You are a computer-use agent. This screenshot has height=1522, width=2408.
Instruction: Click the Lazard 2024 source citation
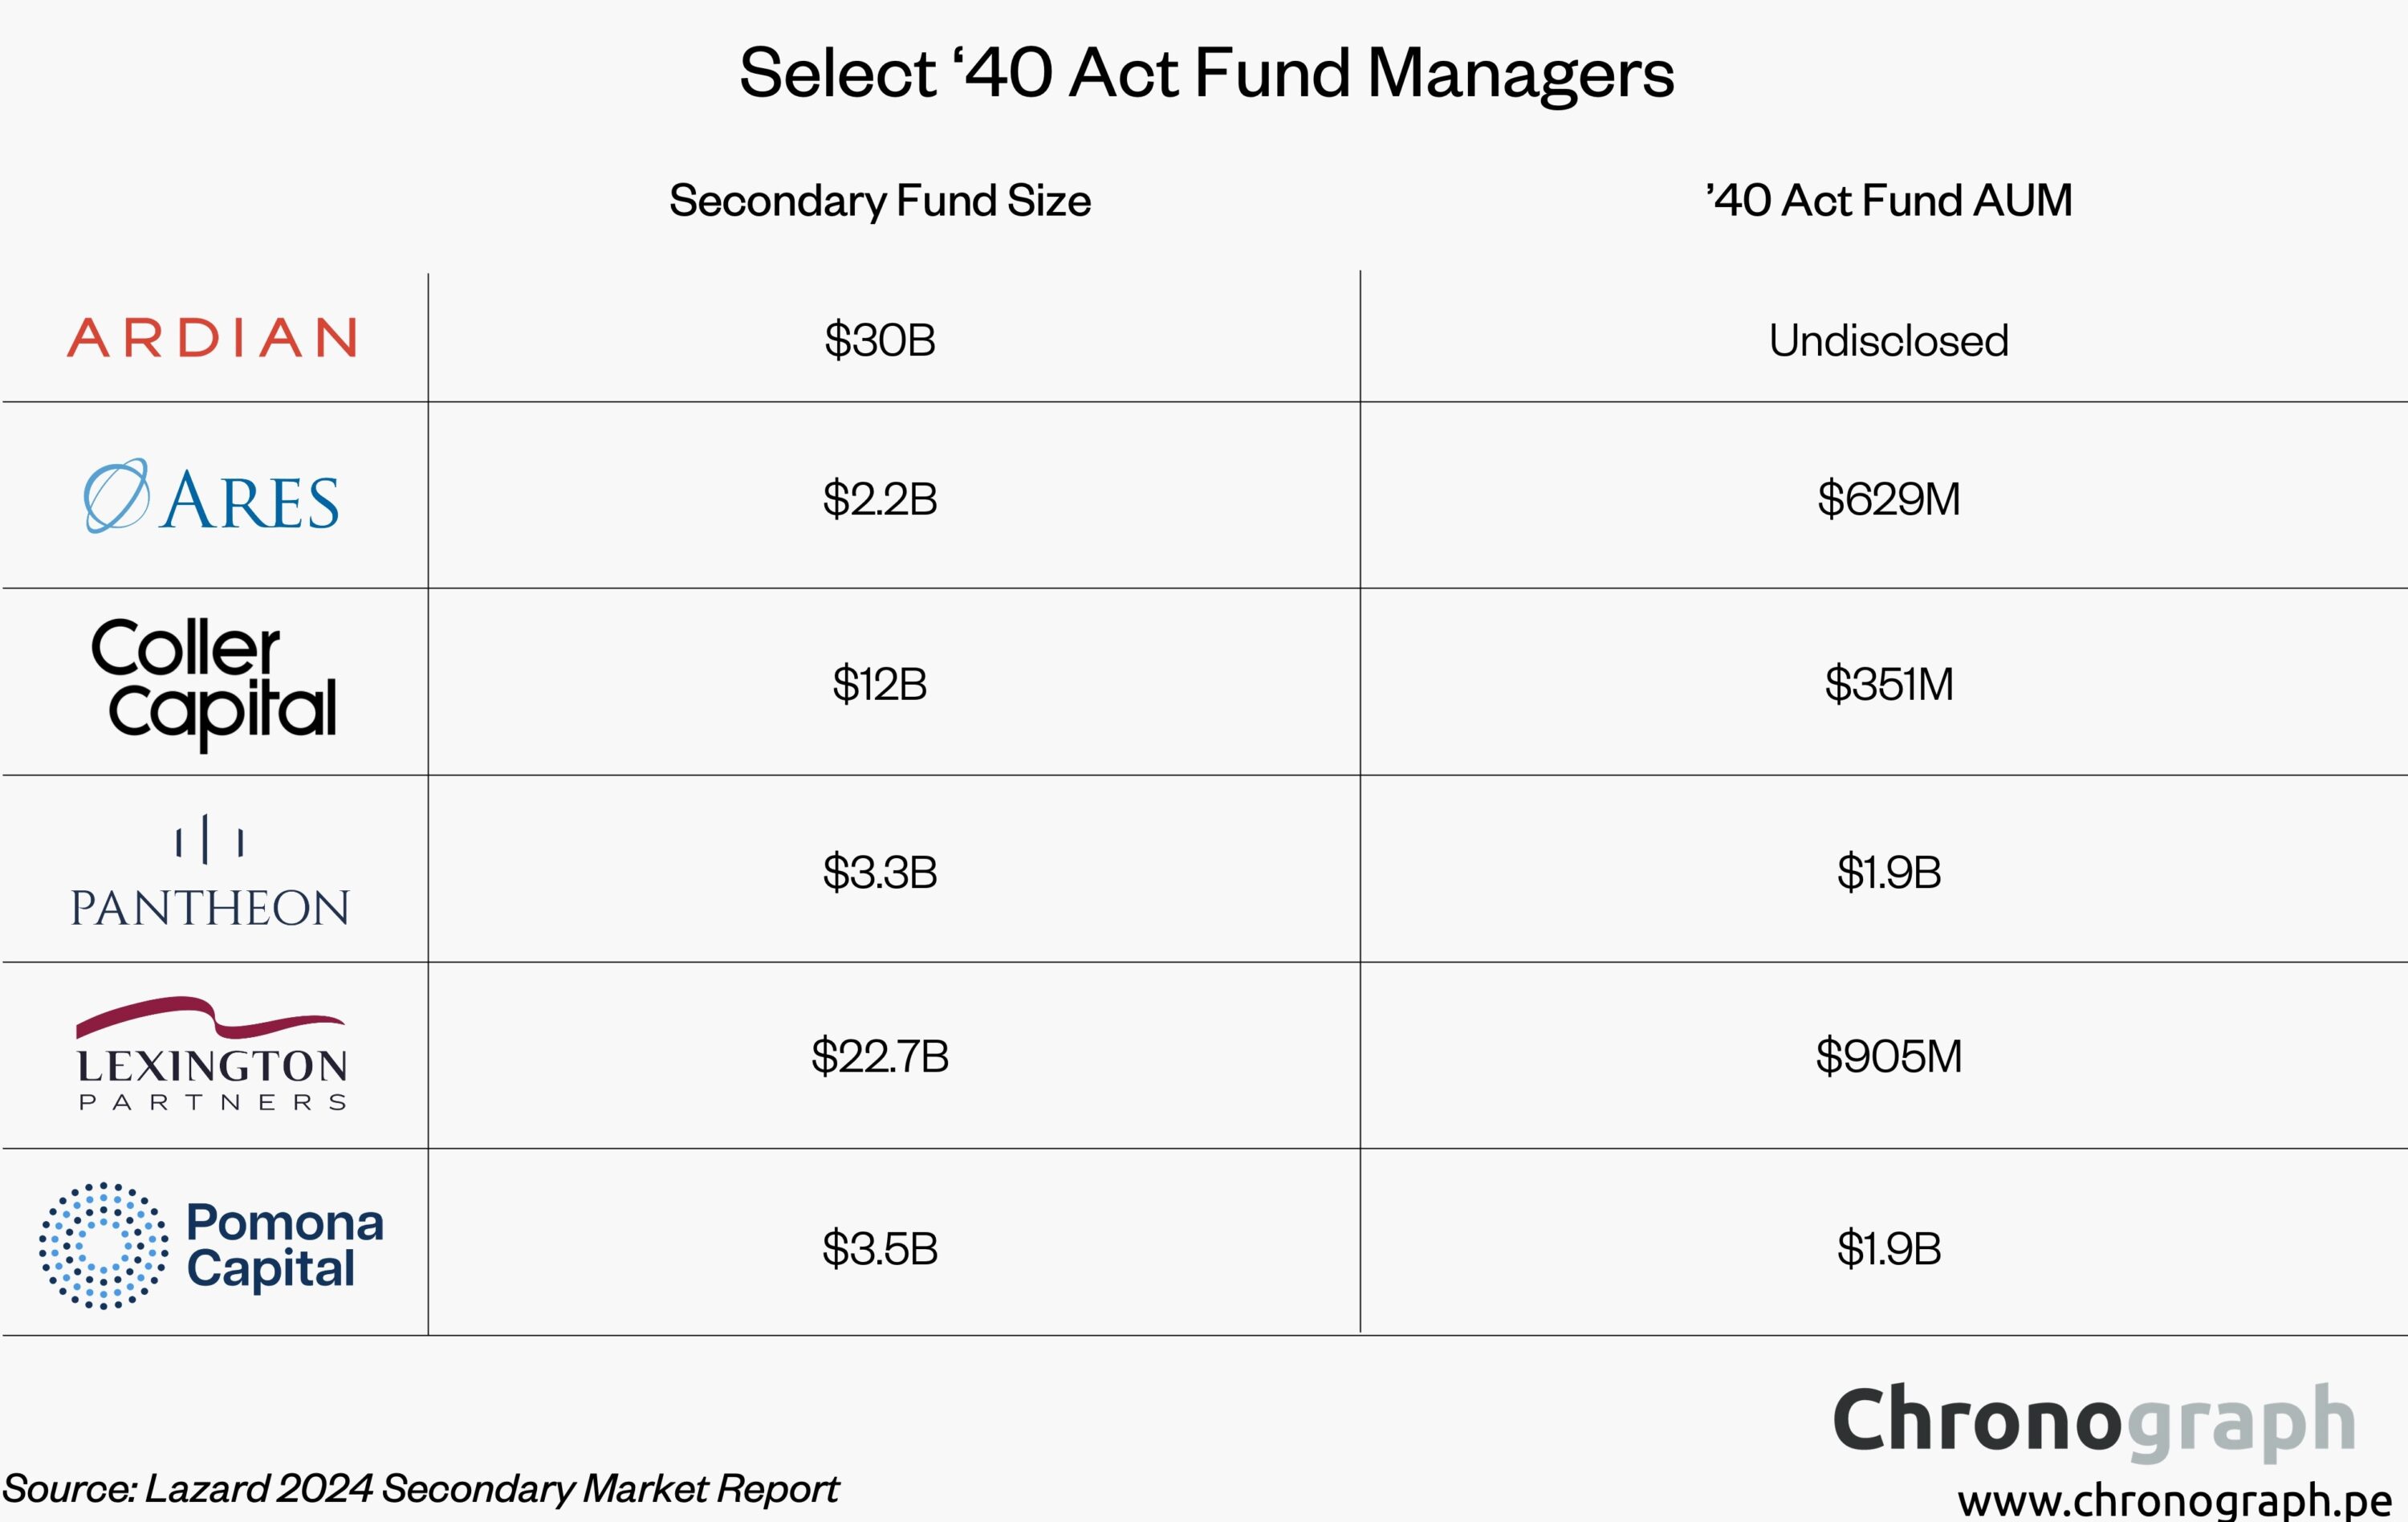420,1489
